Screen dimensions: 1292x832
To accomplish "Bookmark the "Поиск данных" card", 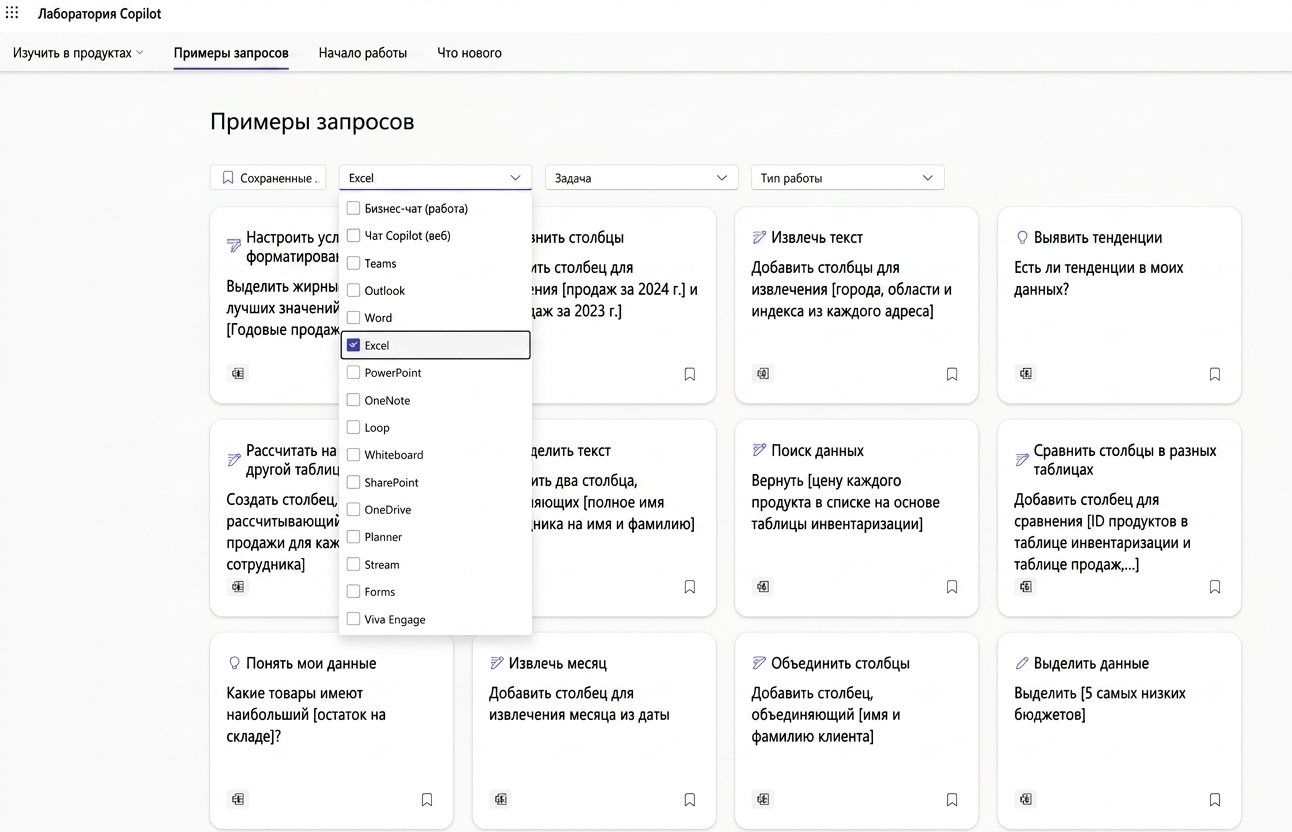I will click(x=952, y=587).
